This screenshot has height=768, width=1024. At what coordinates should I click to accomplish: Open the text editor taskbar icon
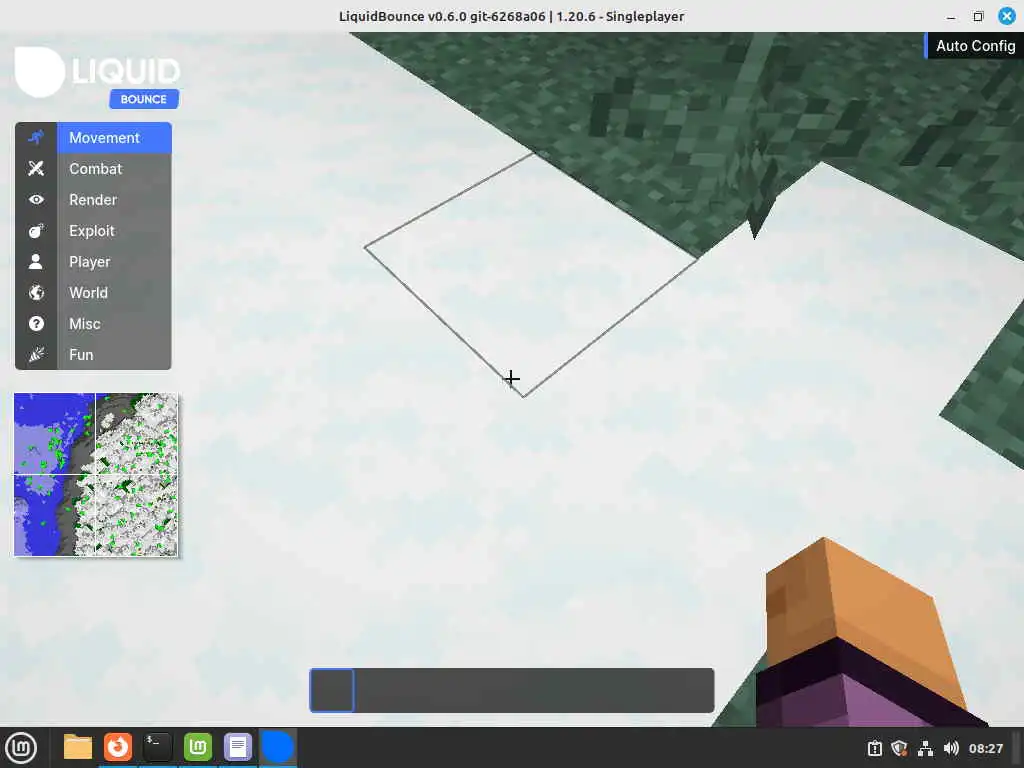(x=238, y=748)
